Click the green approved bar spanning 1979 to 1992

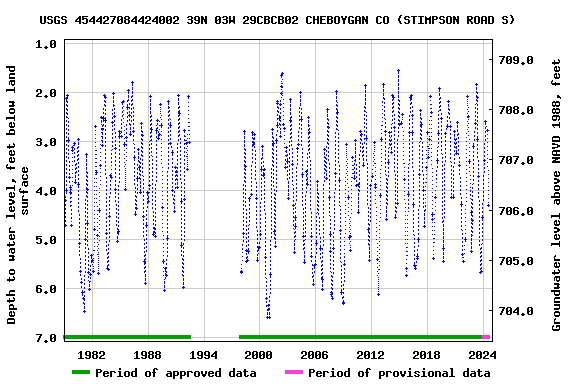click(x=127, y=337)
